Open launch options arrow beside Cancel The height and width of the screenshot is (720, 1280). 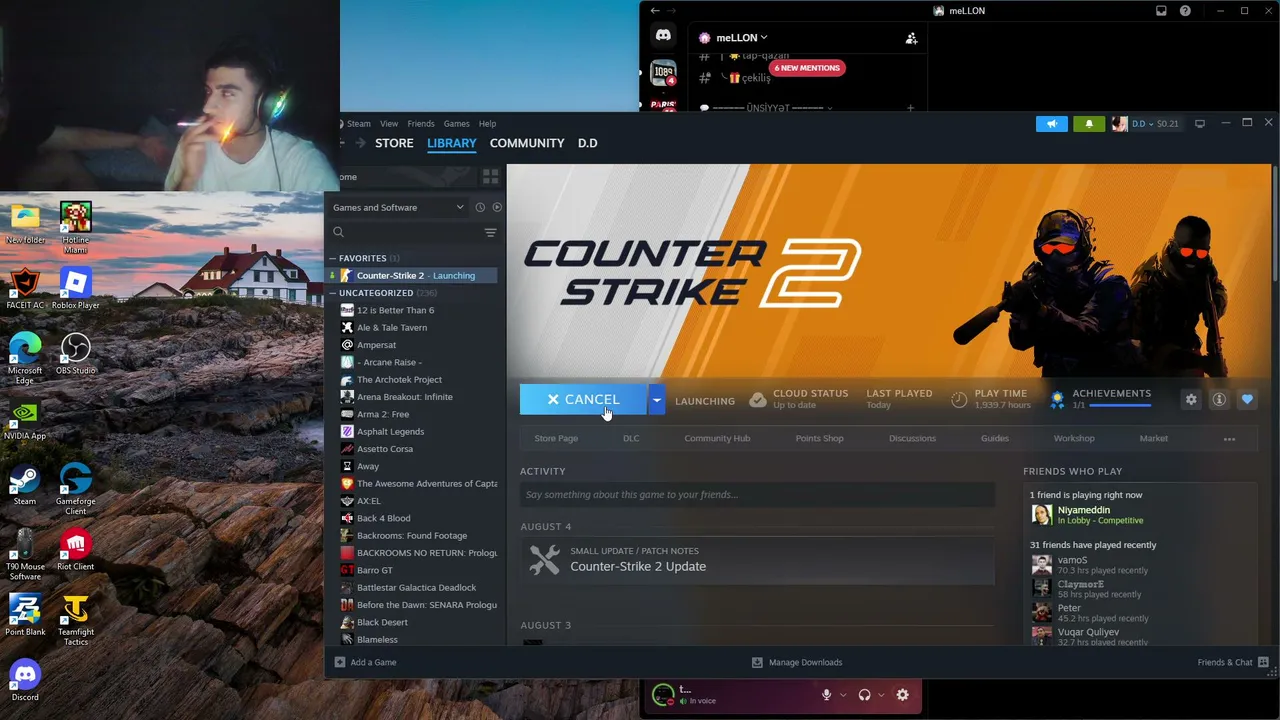pos(656,400)
